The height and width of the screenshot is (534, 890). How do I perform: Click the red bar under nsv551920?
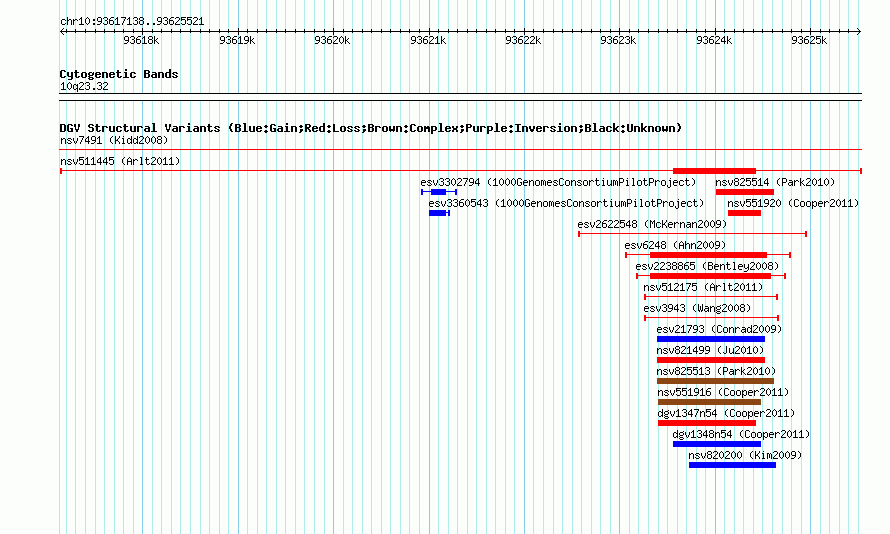[744, 213]
